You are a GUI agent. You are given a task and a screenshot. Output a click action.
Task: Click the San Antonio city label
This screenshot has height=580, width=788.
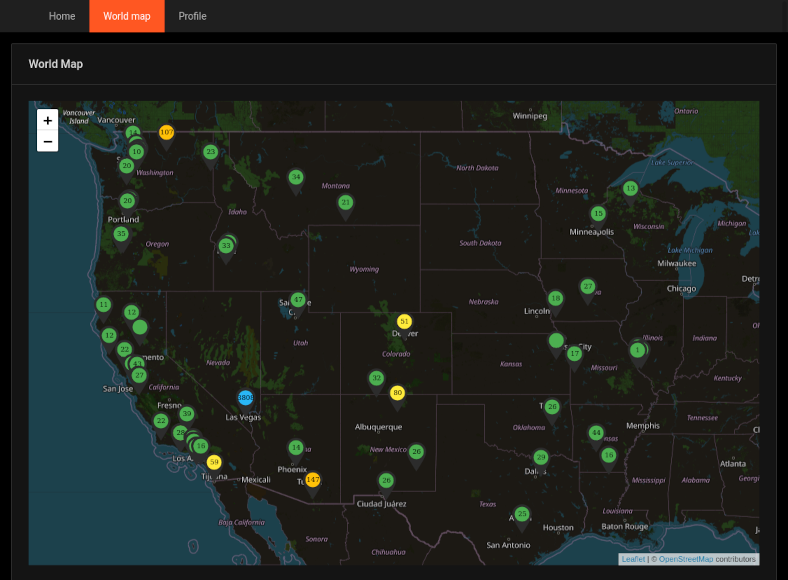click(x=508, y=545)
